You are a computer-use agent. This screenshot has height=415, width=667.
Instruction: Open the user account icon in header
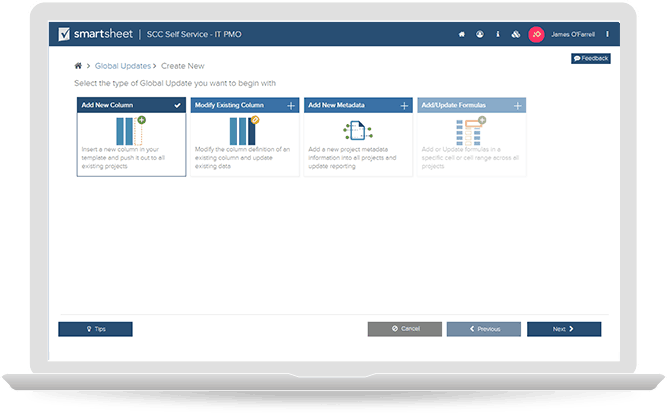(480, 34)
